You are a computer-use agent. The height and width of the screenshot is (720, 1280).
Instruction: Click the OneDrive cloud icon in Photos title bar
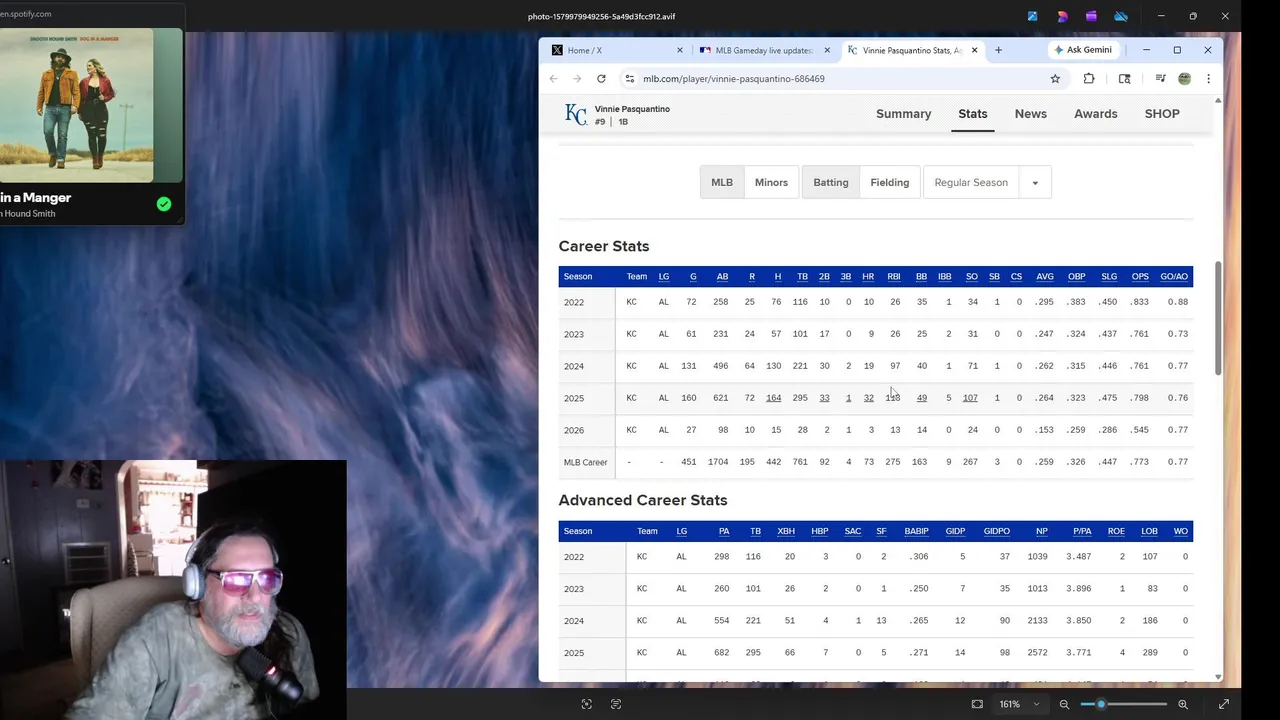[1121, 16]
